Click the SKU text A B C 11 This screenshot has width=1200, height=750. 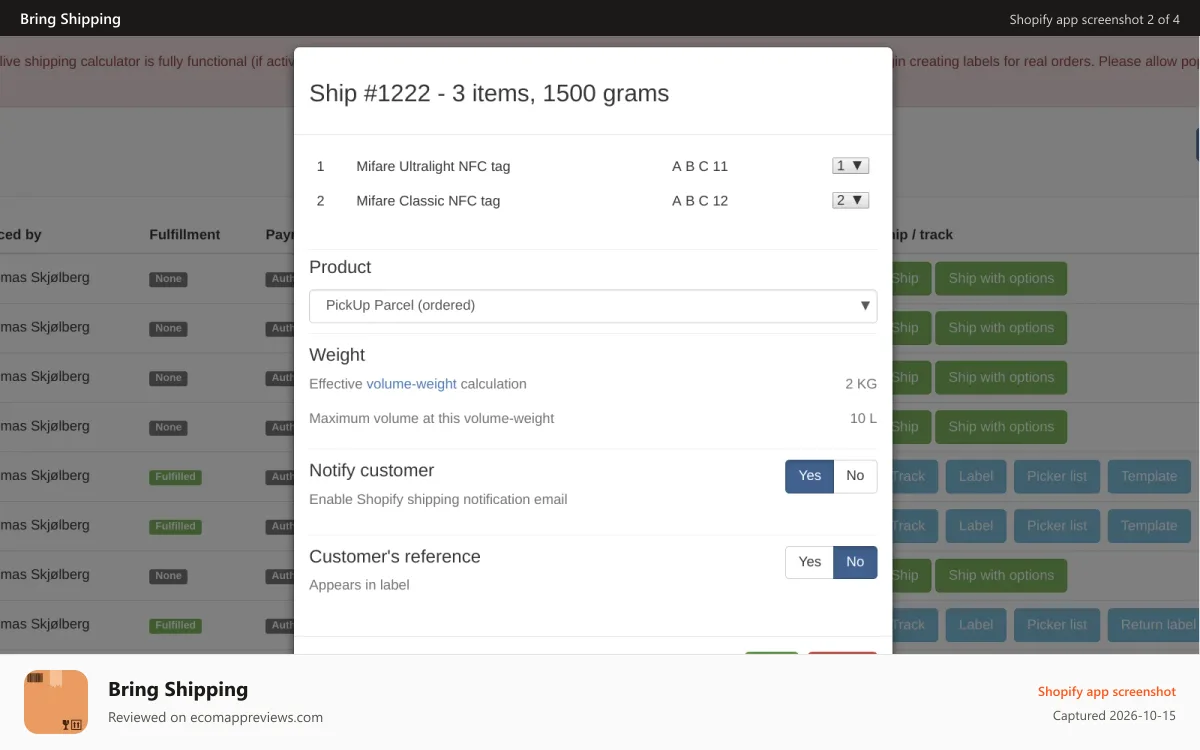(x=700, y=166)
